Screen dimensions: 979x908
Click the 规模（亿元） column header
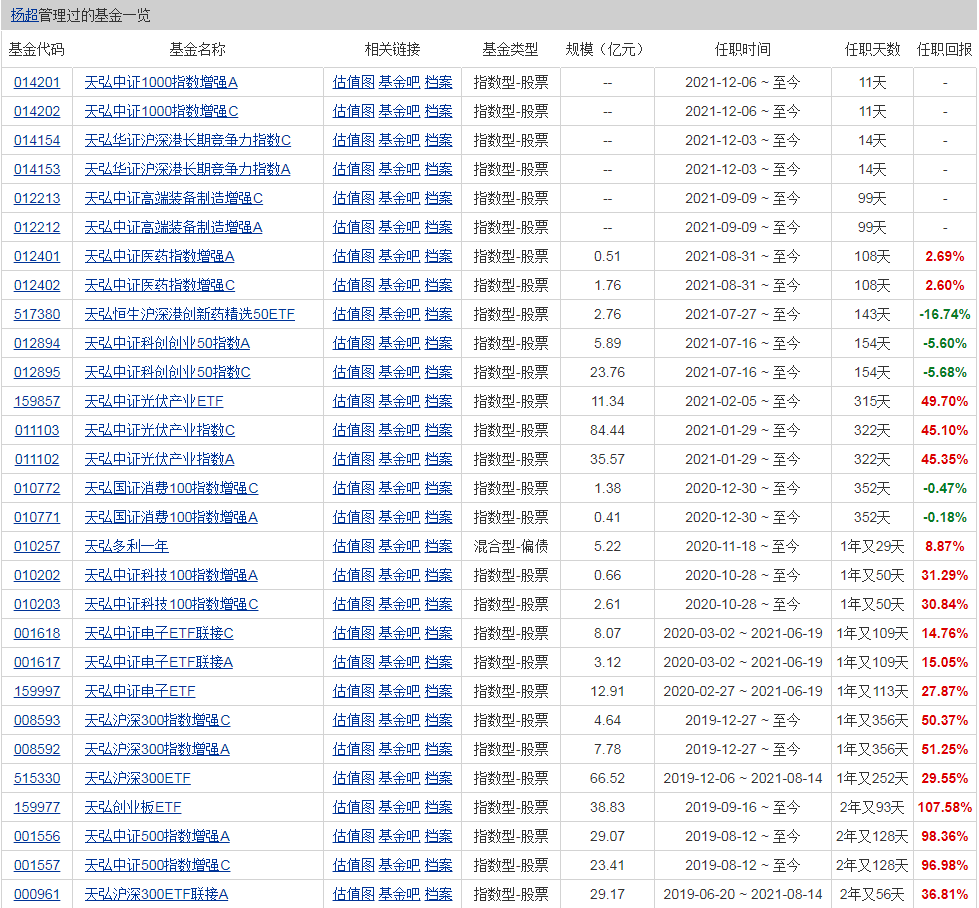(604, 49)
